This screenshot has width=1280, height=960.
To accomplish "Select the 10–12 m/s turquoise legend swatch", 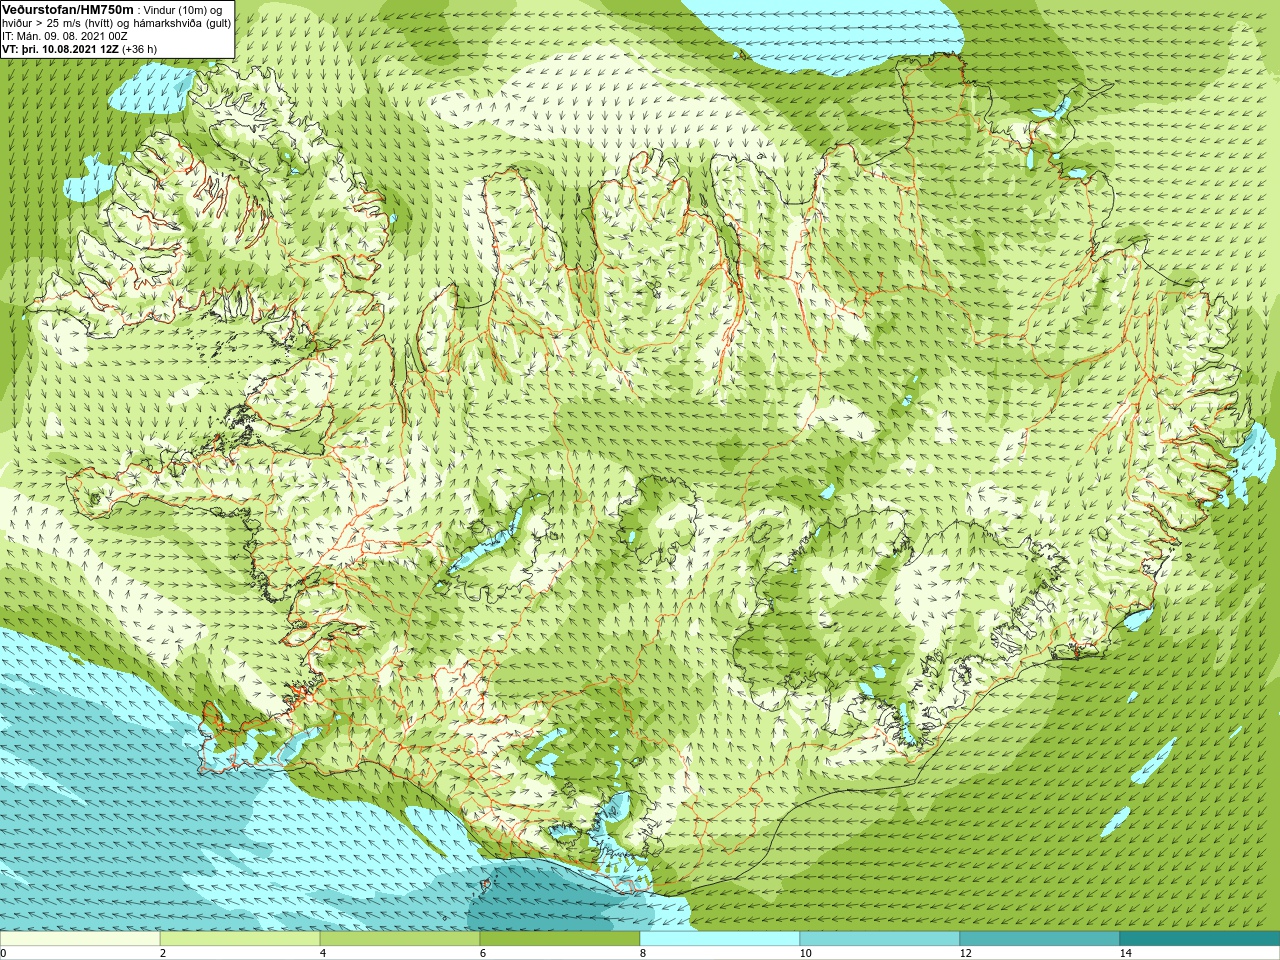I will [880, 939].
